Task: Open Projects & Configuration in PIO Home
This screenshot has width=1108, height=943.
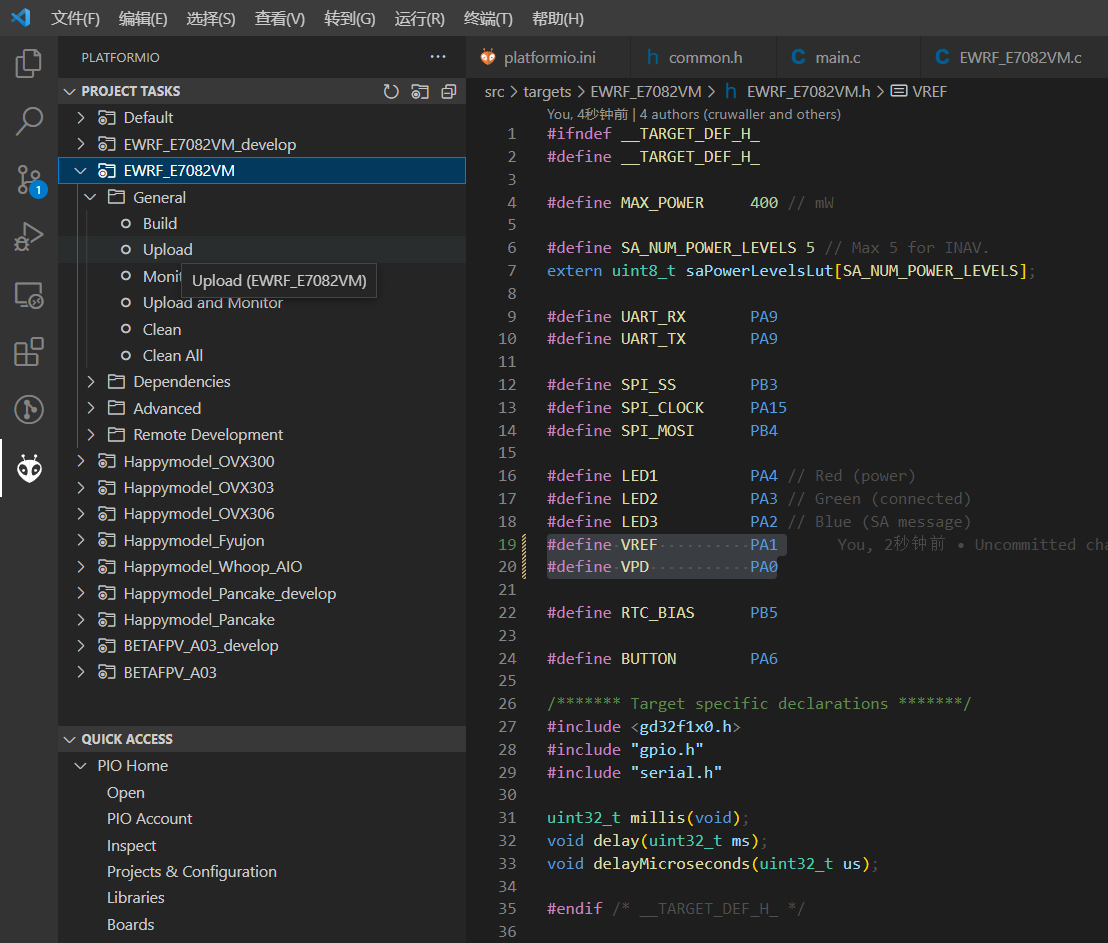Action: tap(192, 872)
